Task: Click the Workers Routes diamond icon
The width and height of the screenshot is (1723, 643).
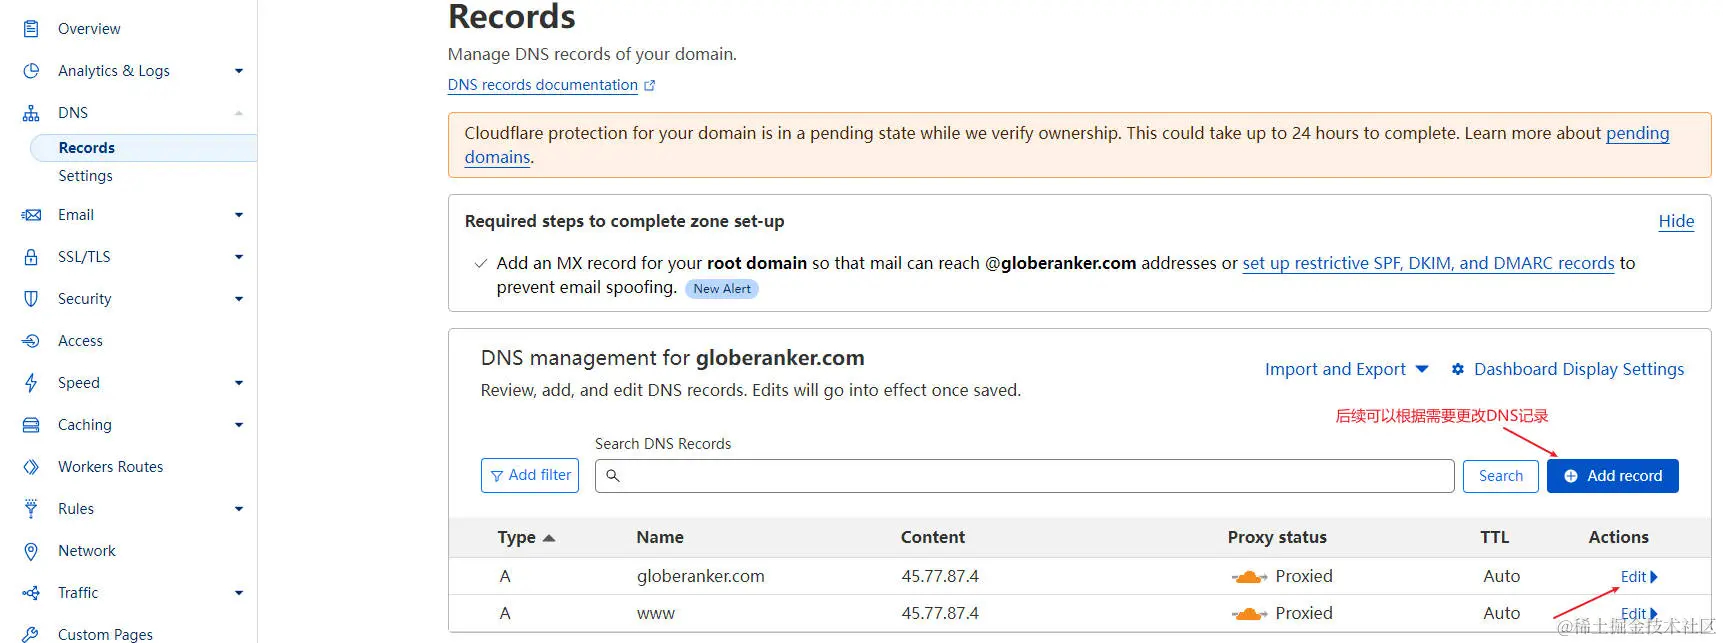Action: coord(31,467)
